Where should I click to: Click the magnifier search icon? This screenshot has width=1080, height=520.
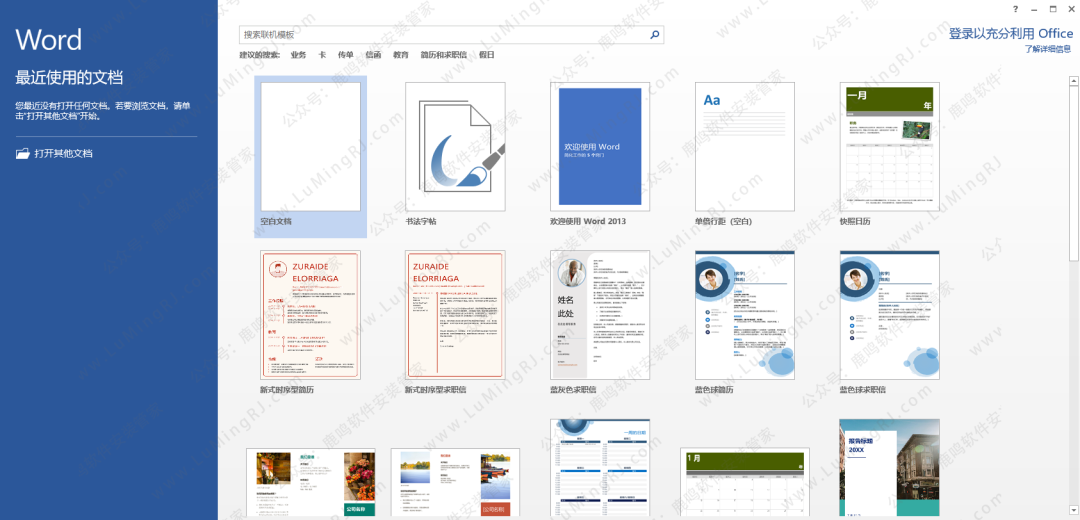pyautogui.click(x=654, y=34)
